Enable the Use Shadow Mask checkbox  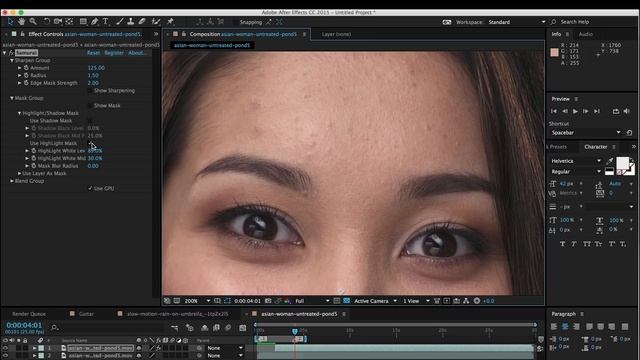point(90,121)
